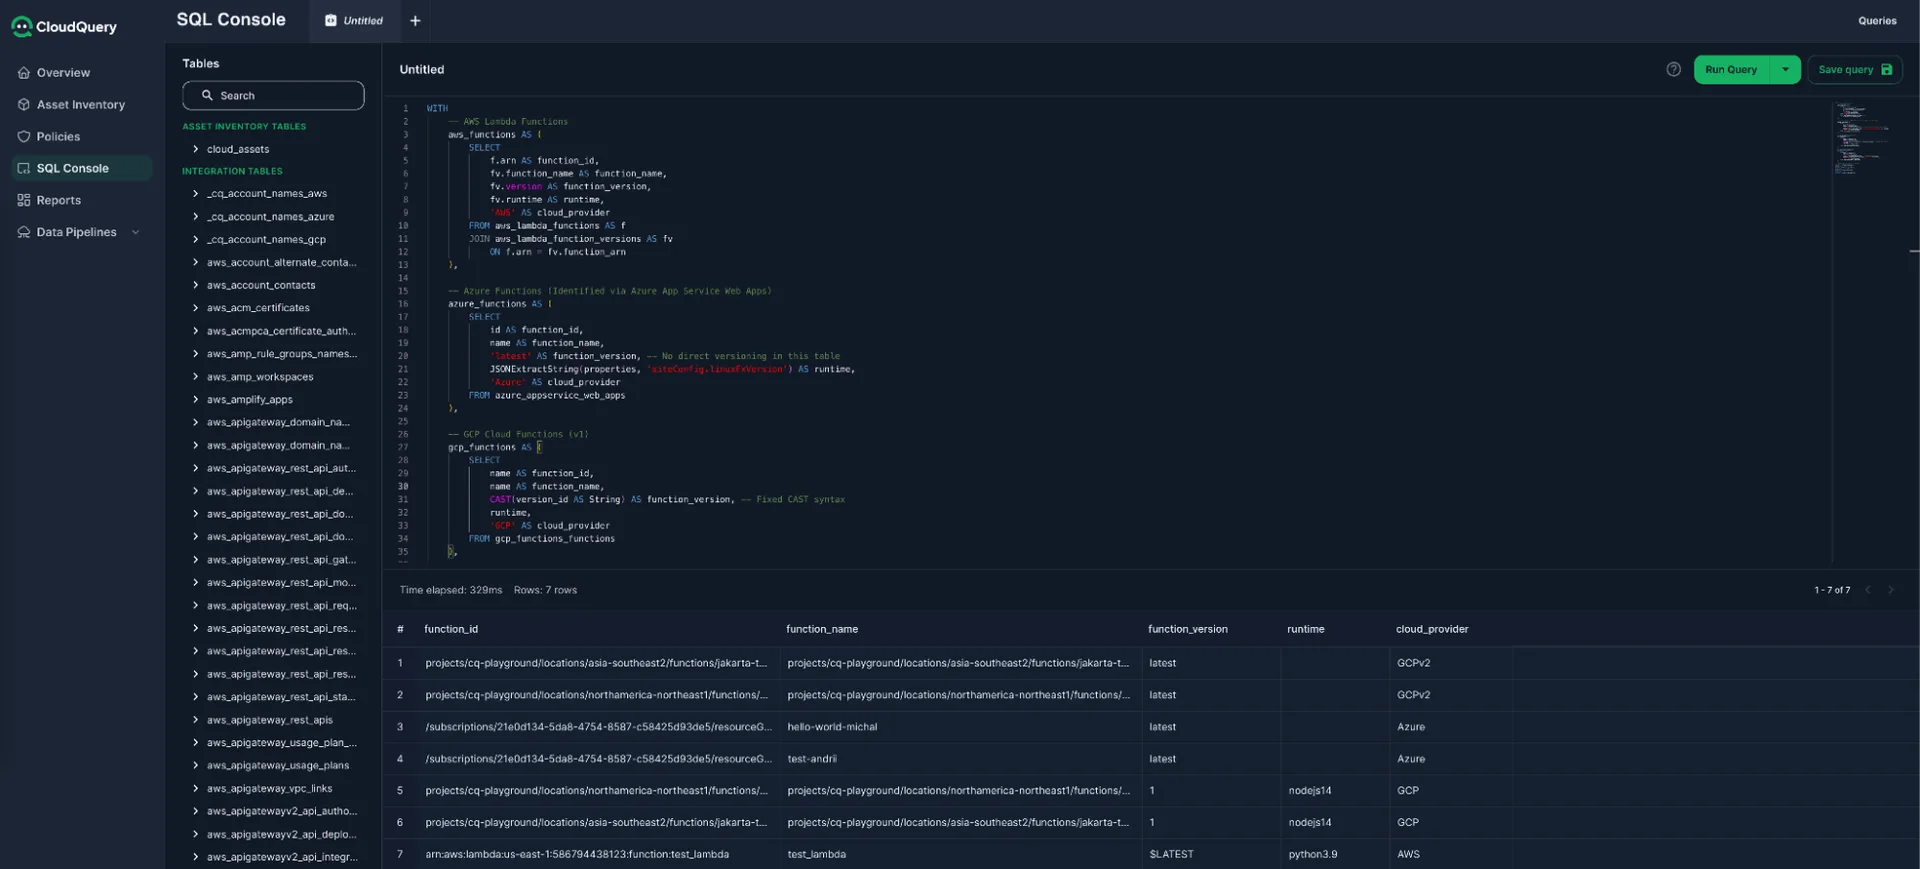Screen dimensions: 1920x869
Task: Select aws_apigateway_vpc_links table
Action: coord(269,789)
